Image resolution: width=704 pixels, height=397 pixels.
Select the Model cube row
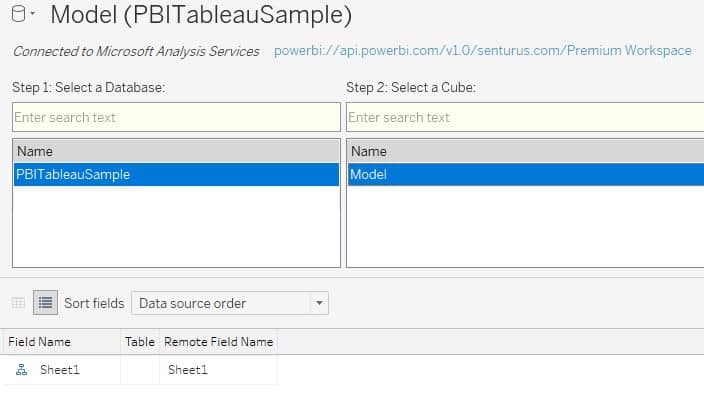[x=526, y=174]
